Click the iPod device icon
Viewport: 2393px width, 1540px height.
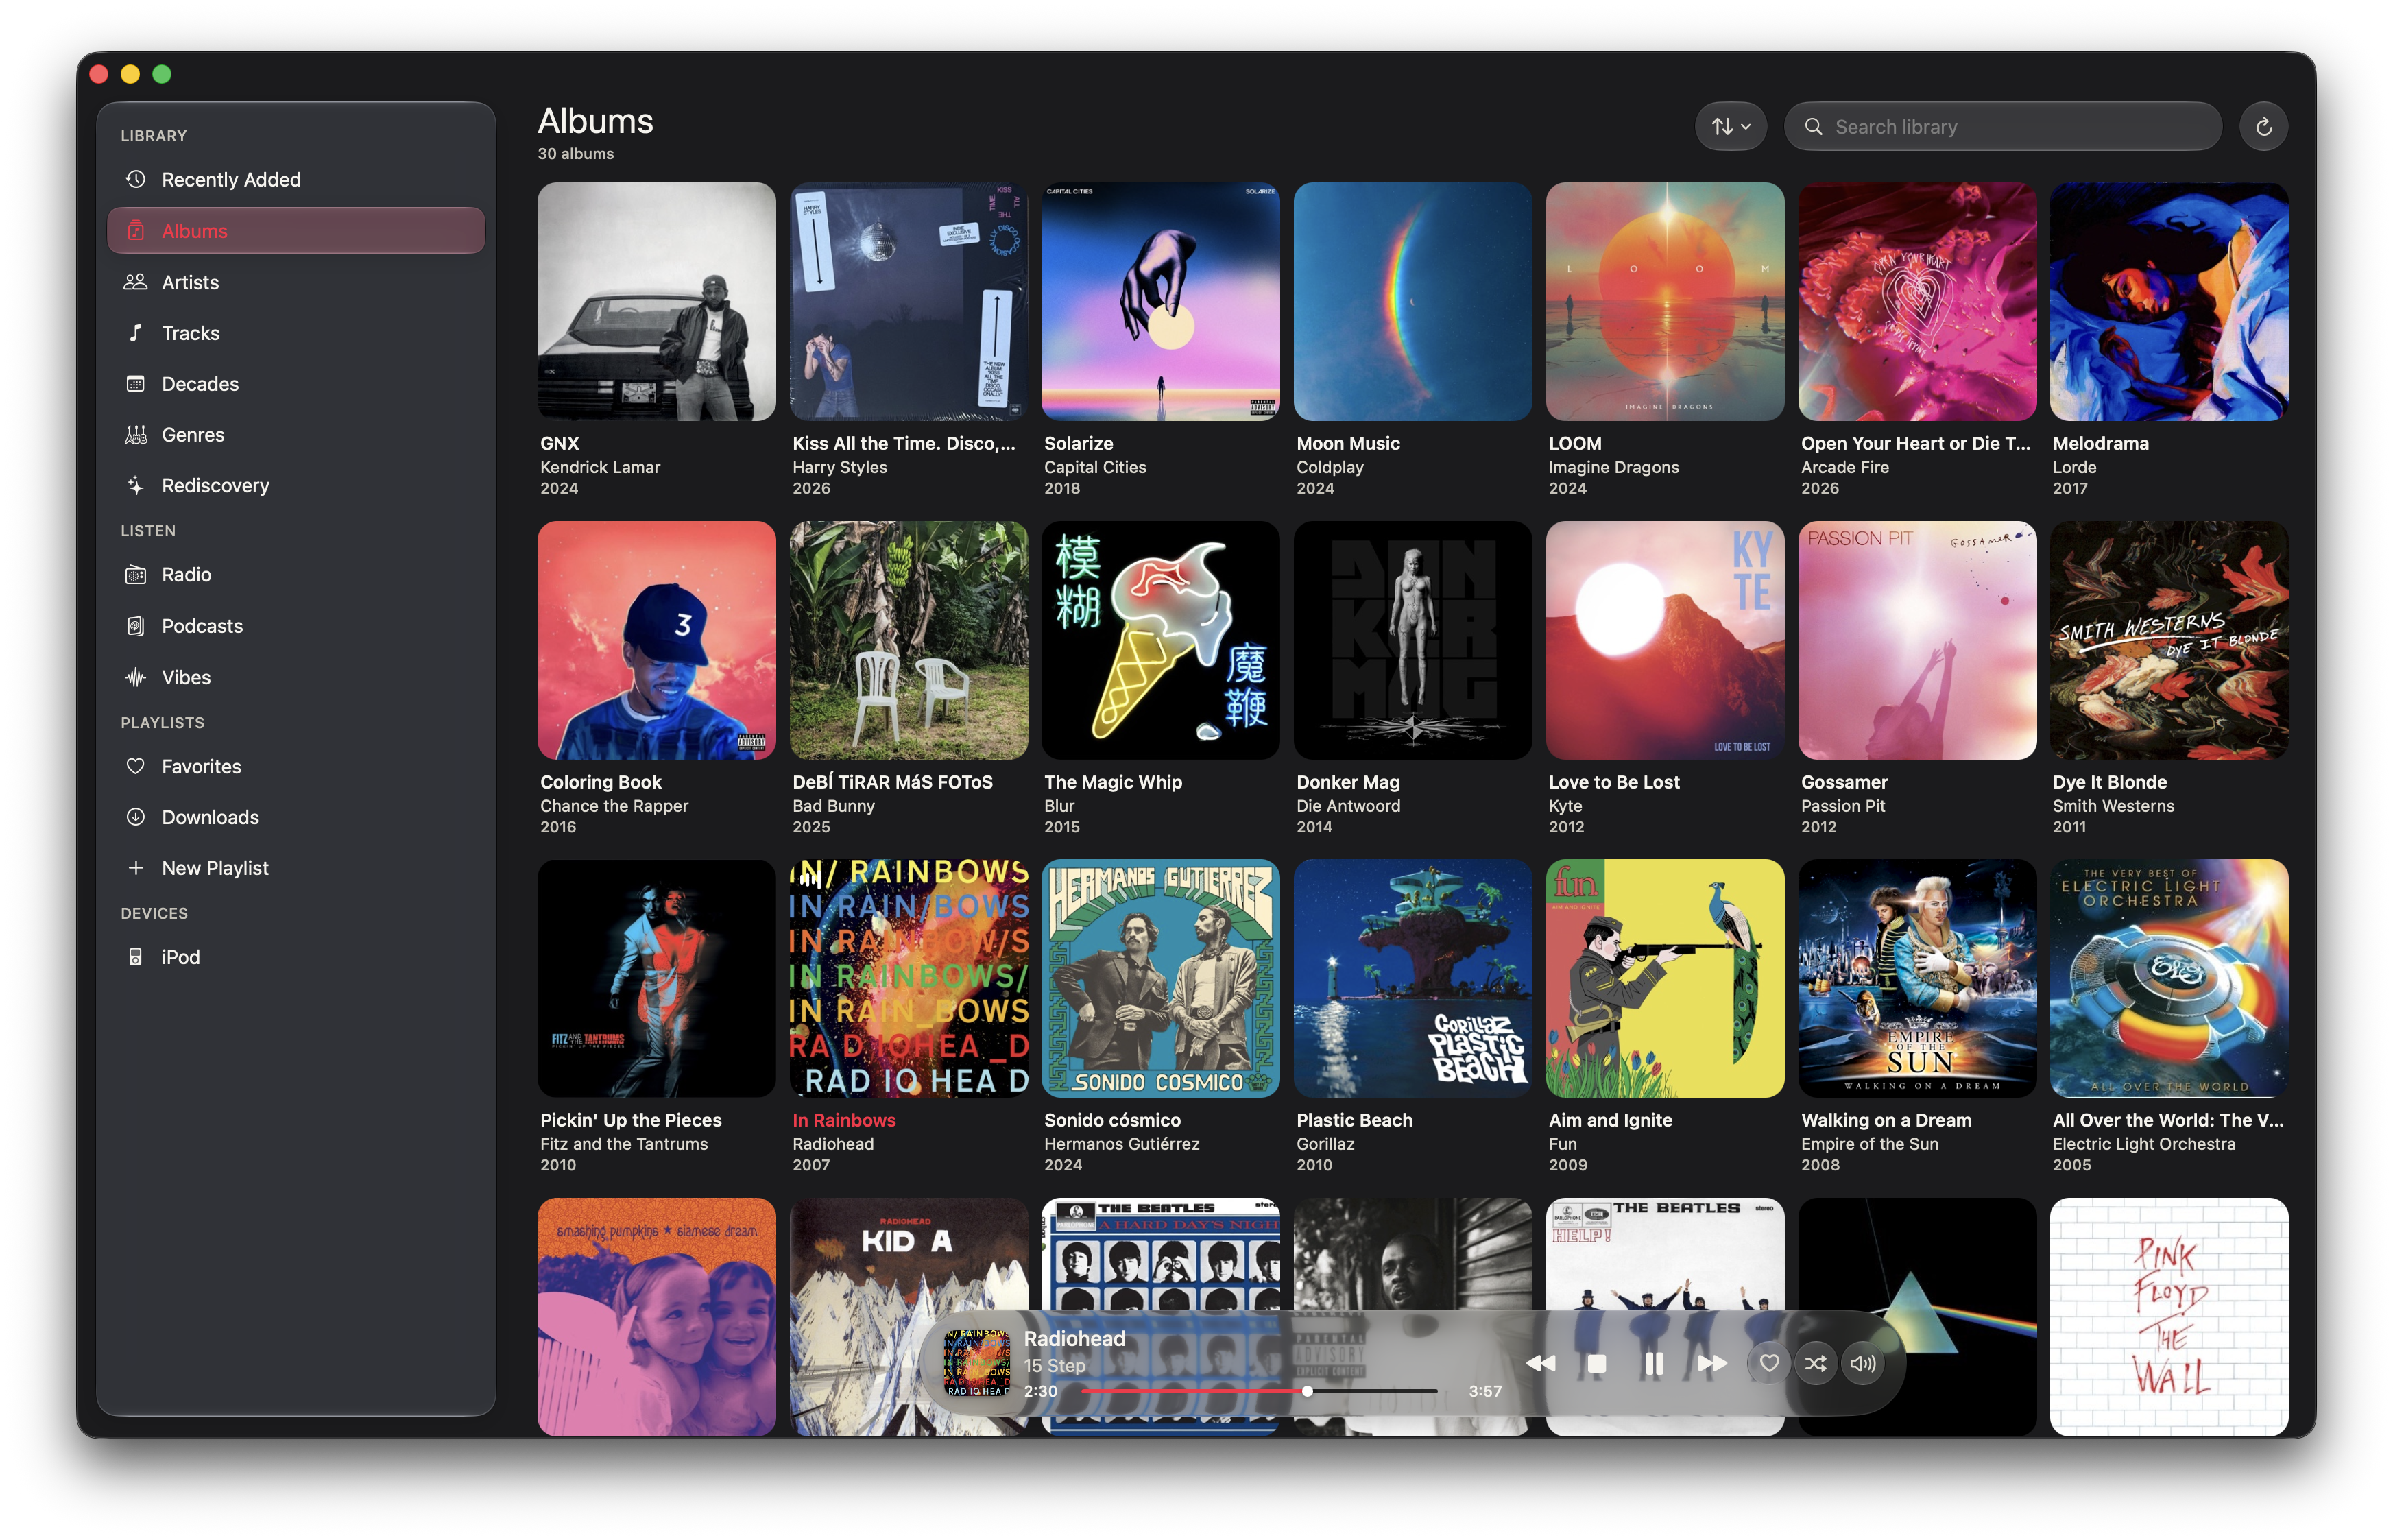click(136, 957)
